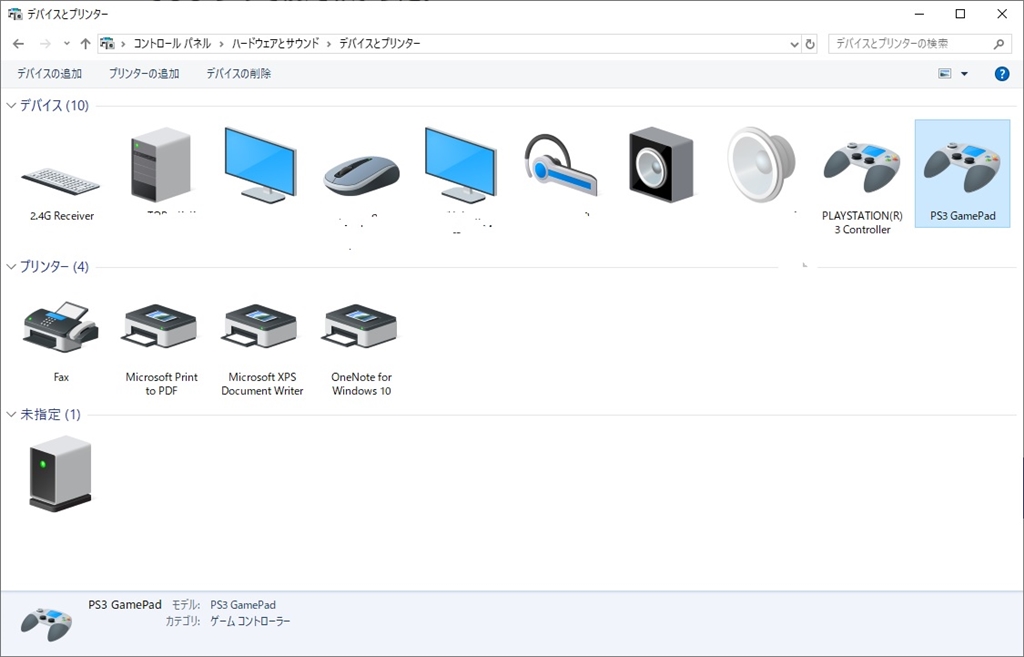This screenshot has width=1024, height=657.
Task: Click the change view icon
Action: click(x=944, y=74)
